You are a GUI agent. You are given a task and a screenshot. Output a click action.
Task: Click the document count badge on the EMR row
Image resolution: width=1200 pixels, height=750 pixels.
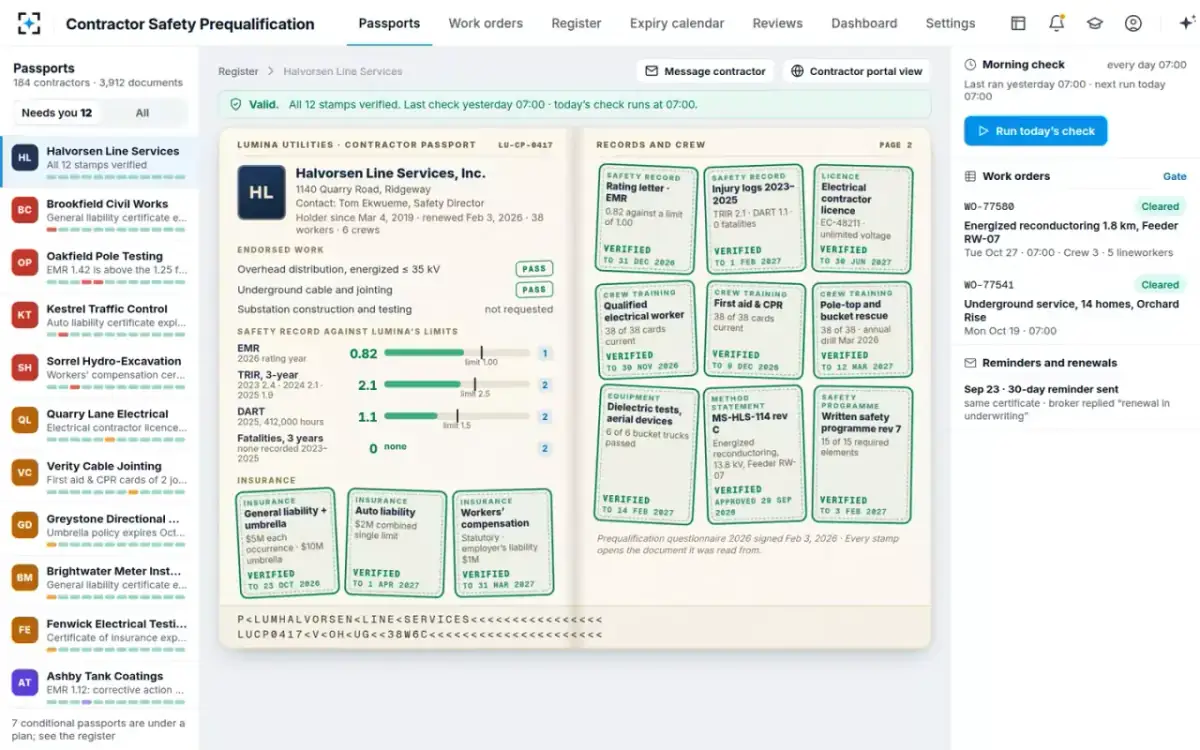(x=545, y=353)
